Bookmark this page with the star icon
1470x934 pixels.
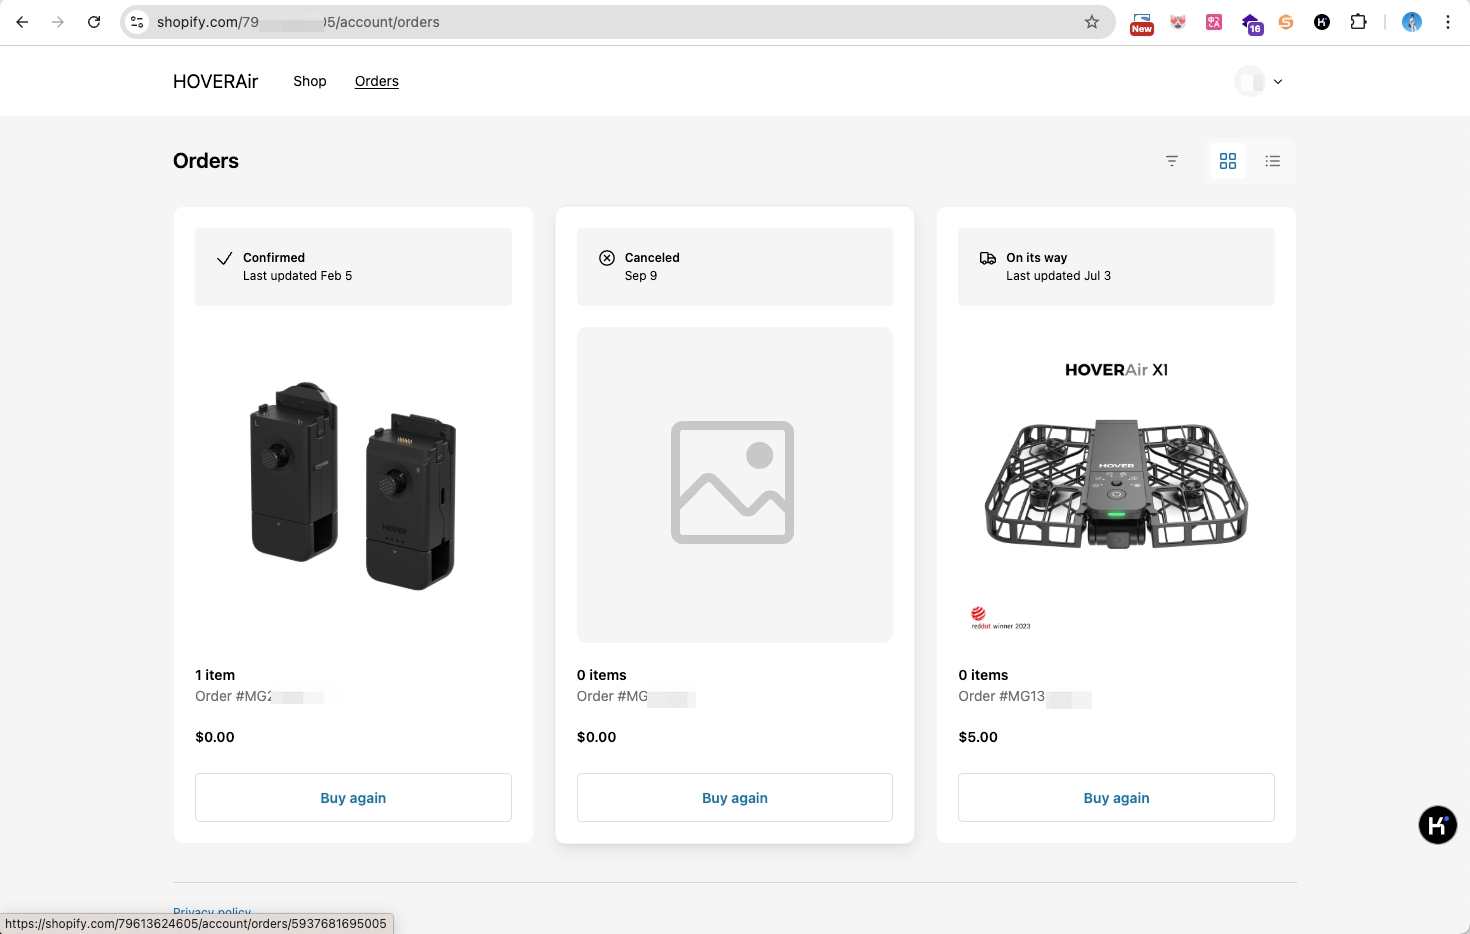tap(1092, 22)
